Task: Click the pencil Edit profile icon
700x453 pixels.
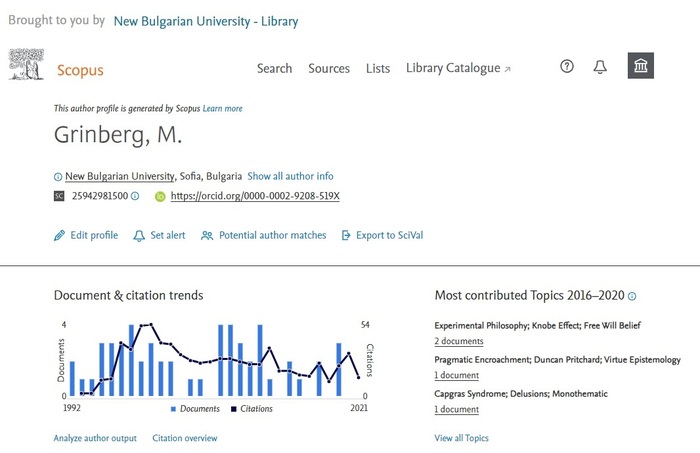Action: click(59, 236)
